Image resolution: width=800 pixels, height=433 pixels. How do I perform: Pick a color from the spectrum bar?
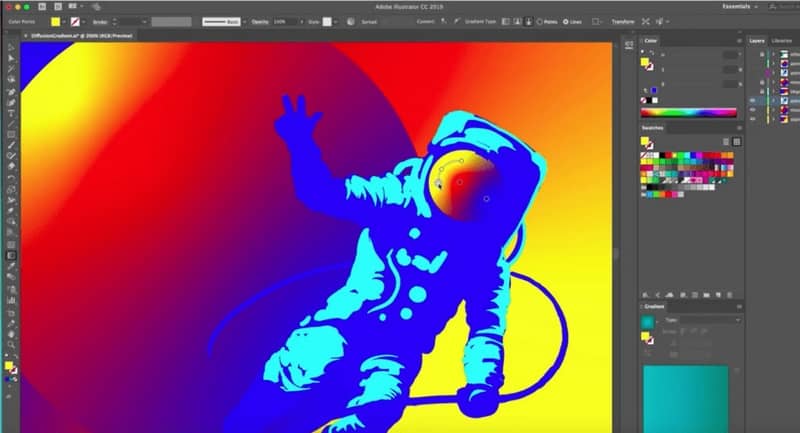(689, 113)
